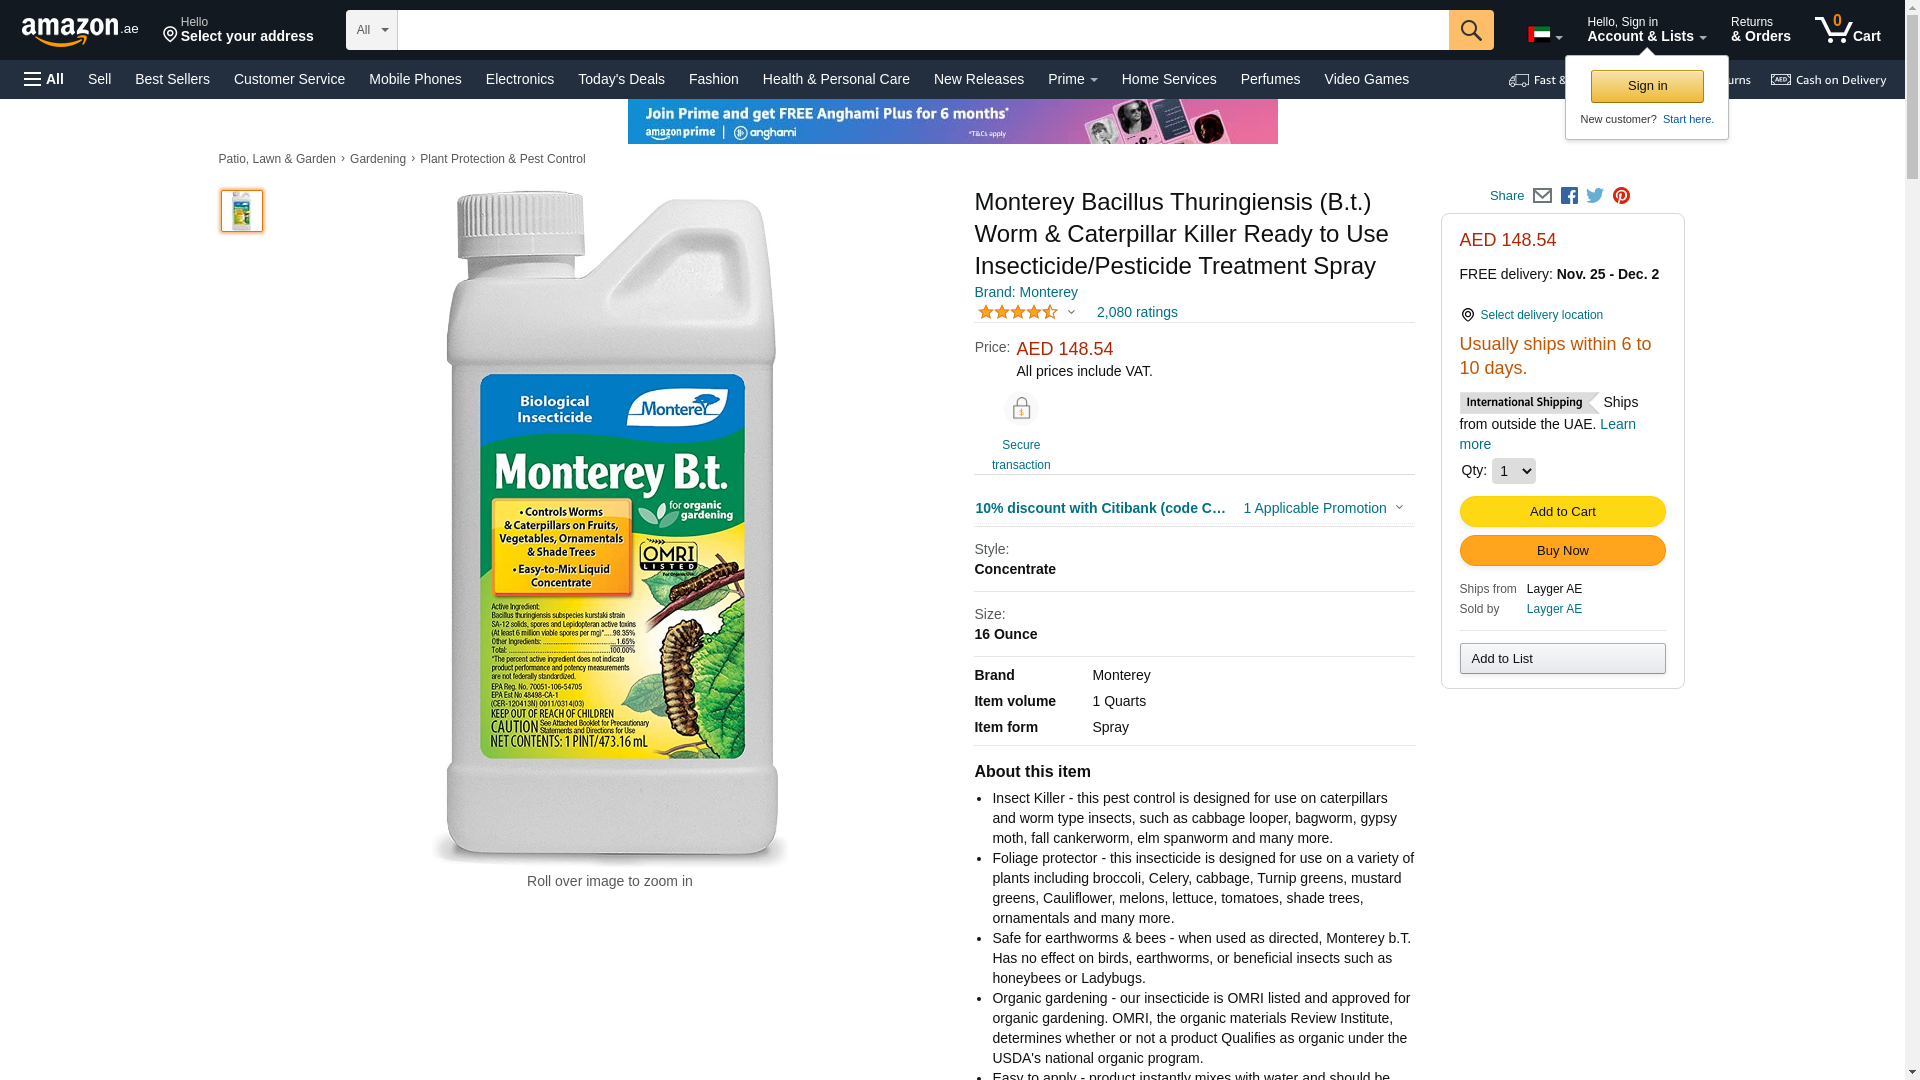The image size is (1920, 1080).
Task: Select the product thumbnail image
Action: [x=242, y=211]
